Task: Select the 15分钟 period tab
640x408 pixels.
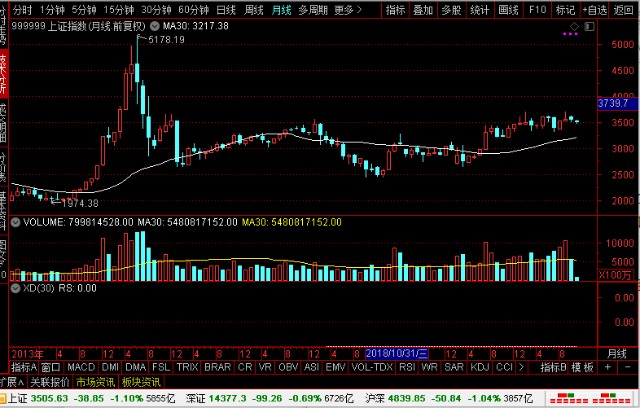Action: point(119,10)
